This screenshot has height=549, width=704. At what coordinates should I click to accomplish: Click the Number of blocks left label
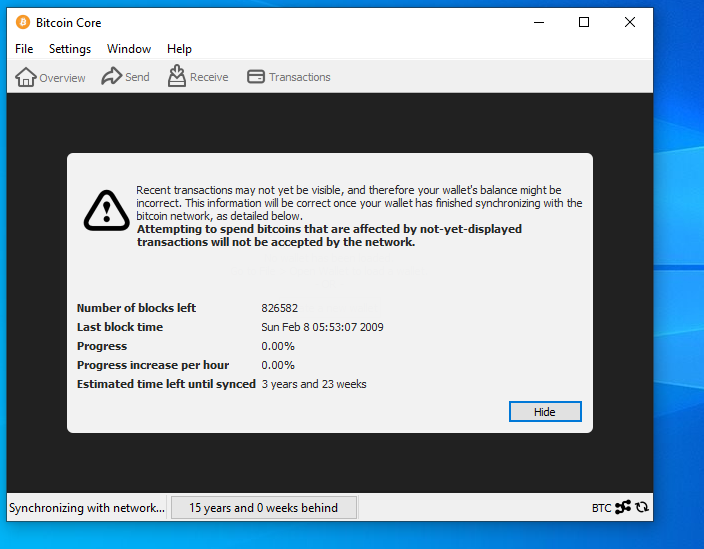tap(136, 308)
